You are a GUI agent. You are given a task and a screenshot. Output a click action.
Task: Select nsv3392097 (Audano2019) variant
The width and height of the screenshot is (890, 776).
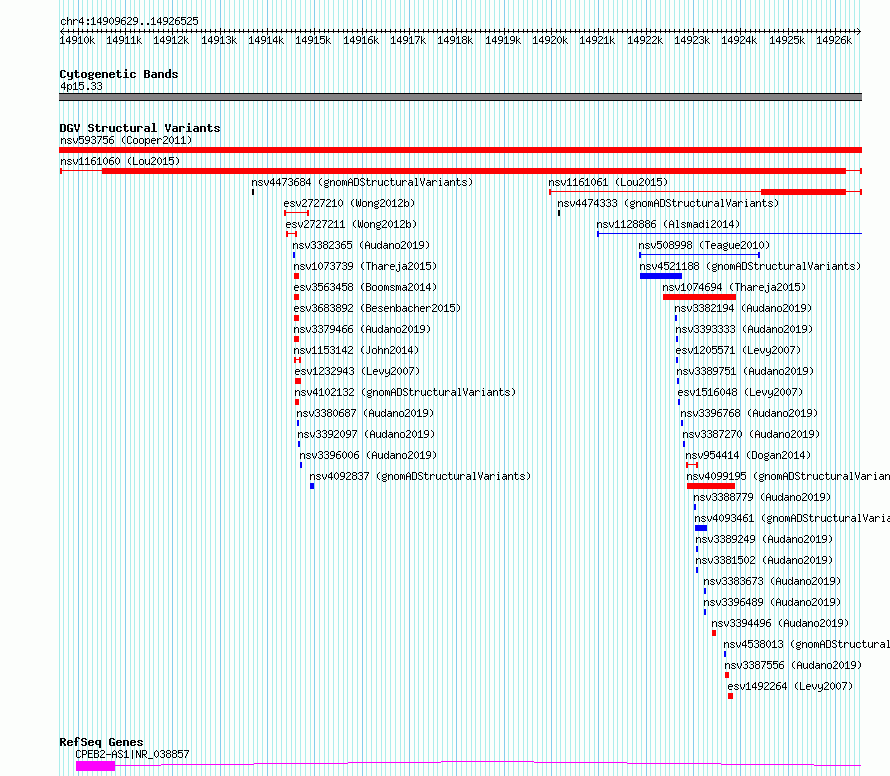point(366,434)
